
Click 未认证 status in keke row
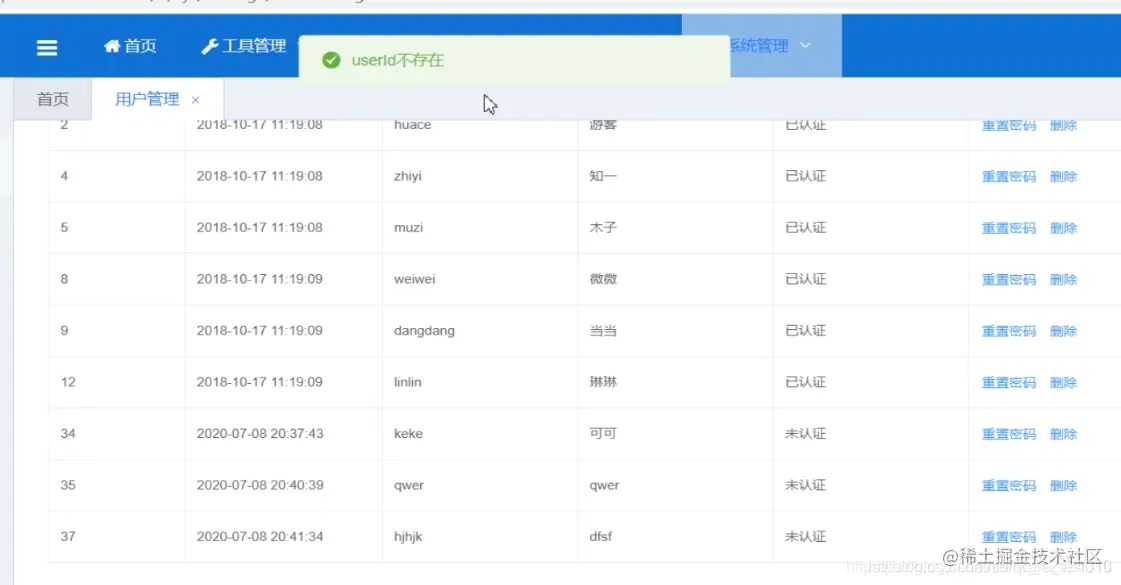point(806,433)
